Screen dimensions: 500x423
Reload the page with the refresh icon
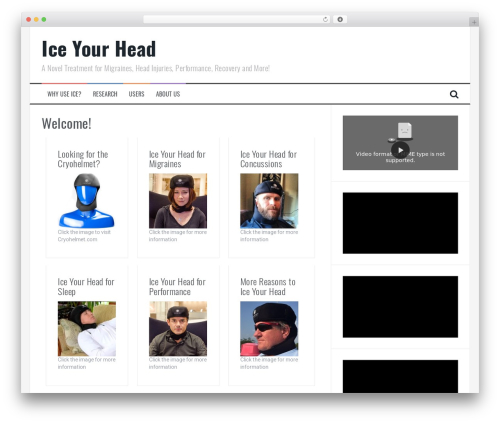pyautogui.click(x=325, y=20)
